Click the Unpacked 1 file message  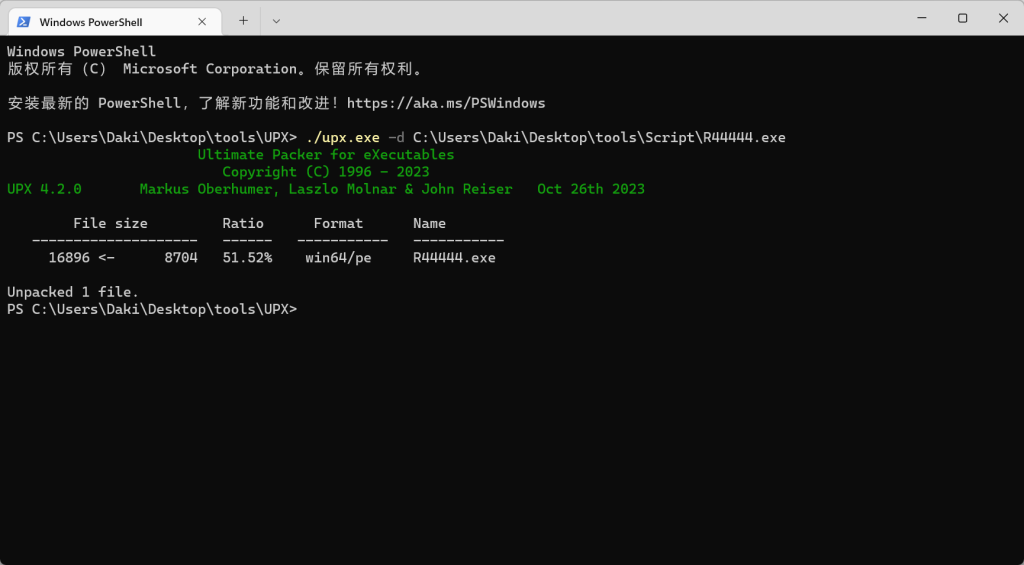[73, 292]
